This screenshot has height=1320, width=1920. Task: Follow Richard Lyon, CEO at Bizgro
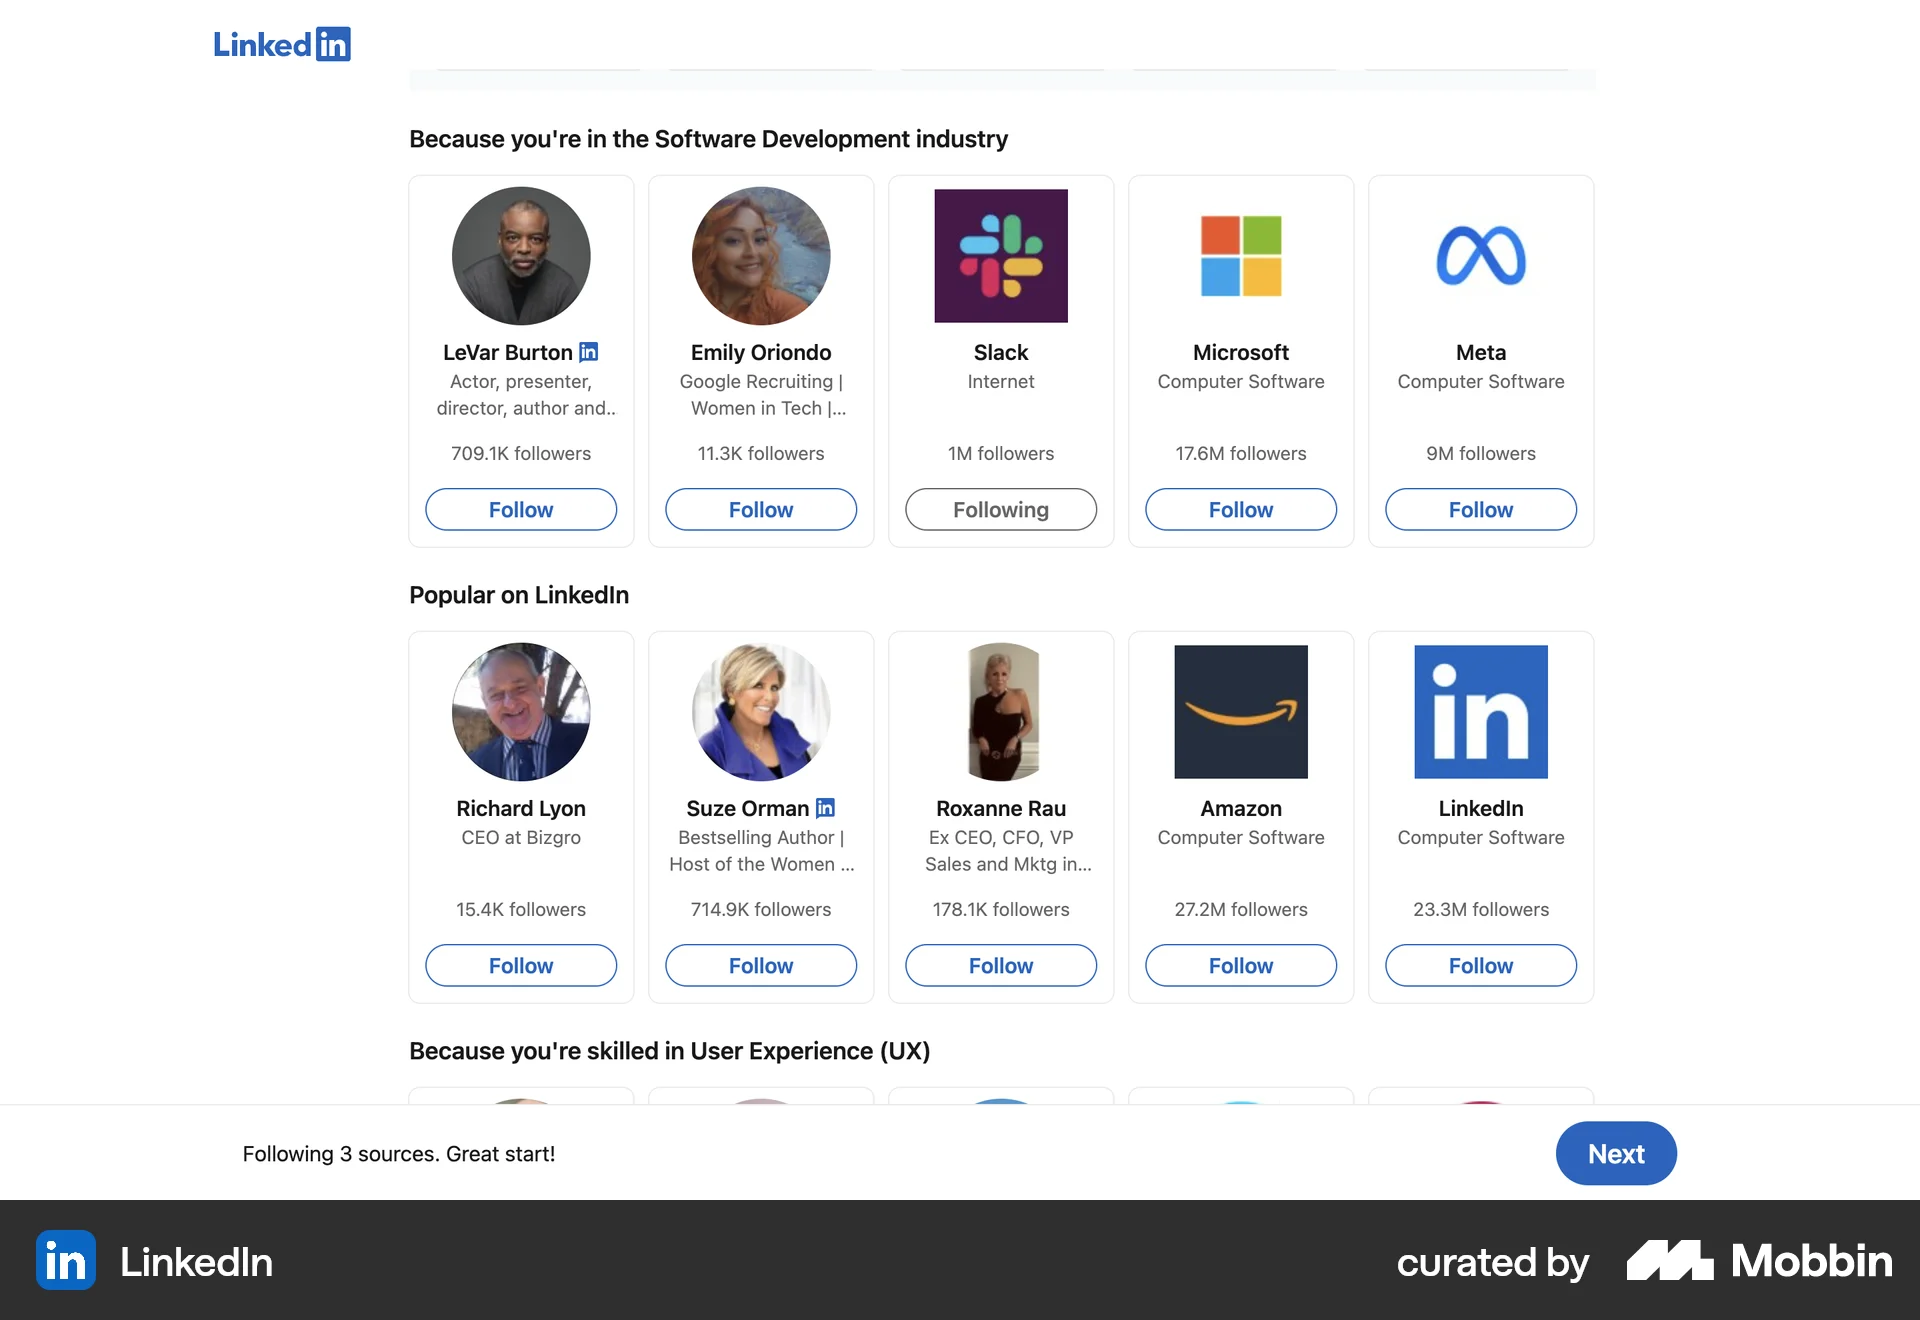[521, 965]
